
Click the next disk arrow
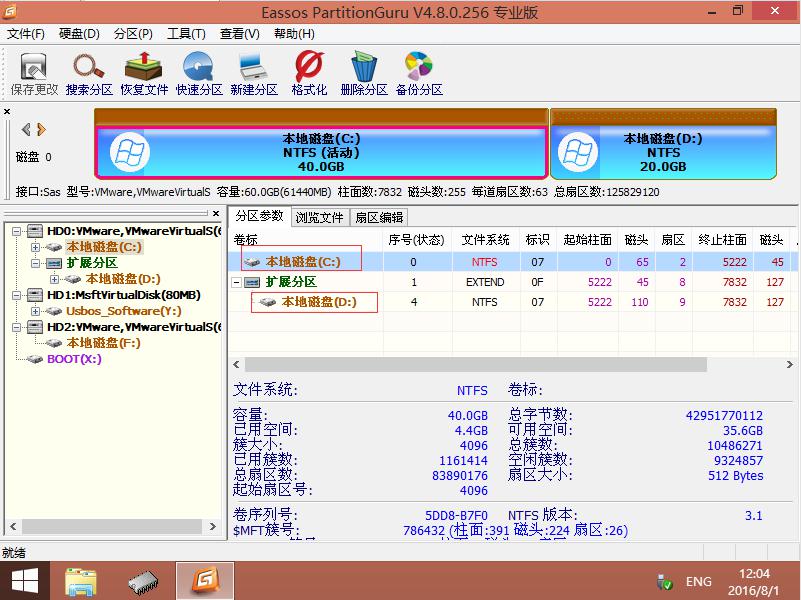click(41, 129)
